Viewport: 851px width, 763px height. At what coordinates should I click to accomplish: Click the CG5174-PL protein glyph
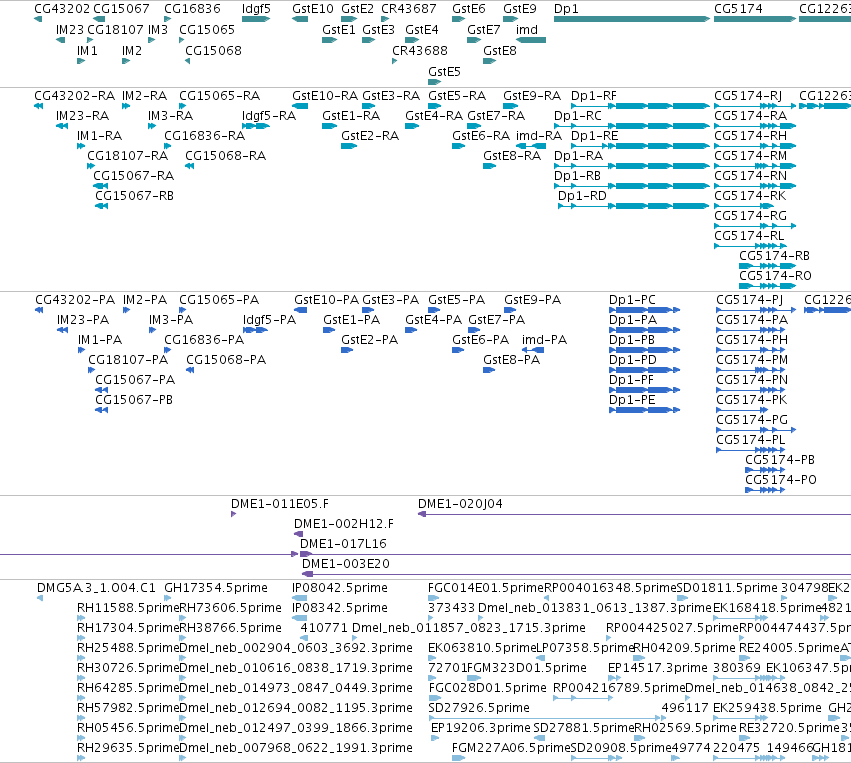[751, 450]
